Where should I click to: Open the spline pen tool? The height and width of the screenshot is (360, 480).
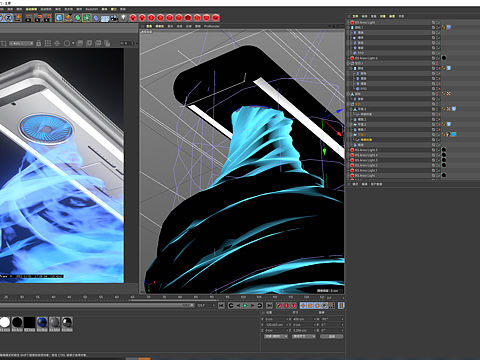(x=68, y=17)
